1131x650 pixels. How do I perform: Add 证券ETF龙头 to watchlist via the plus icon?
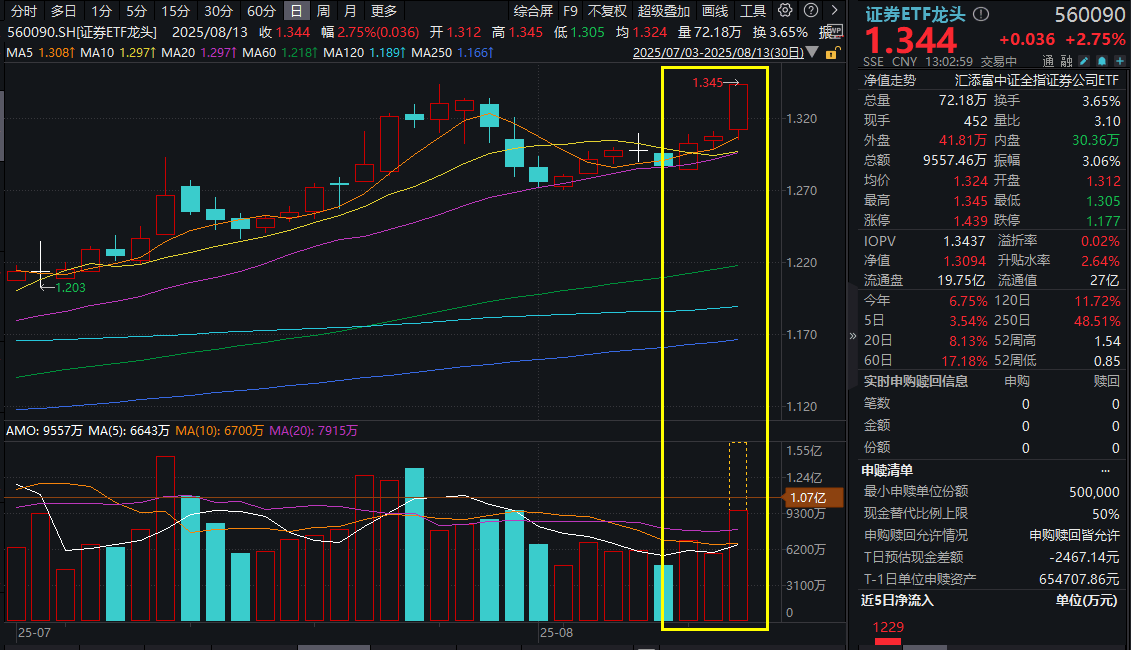(x=1118, y=61)
